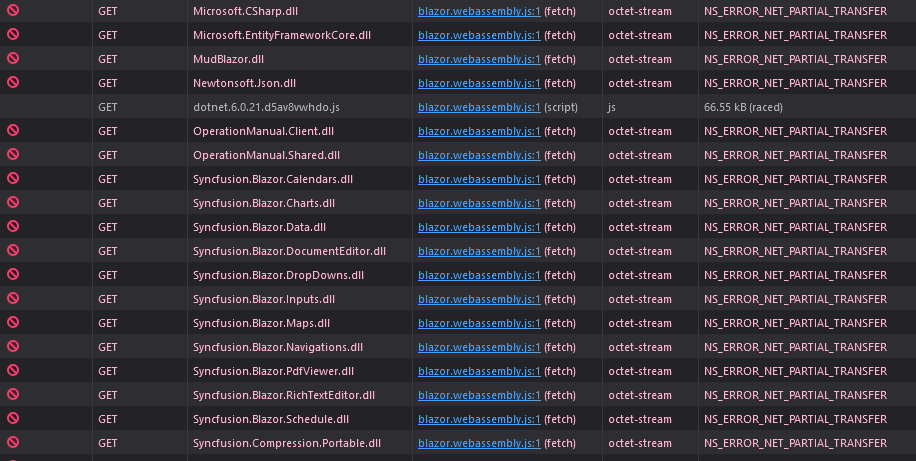Image resolution: width=916 pixels, height=461 pixels.
Task: Click blocked icon on Syncfusion.Blazor.DropDowns.dll row
Action: 13,274
